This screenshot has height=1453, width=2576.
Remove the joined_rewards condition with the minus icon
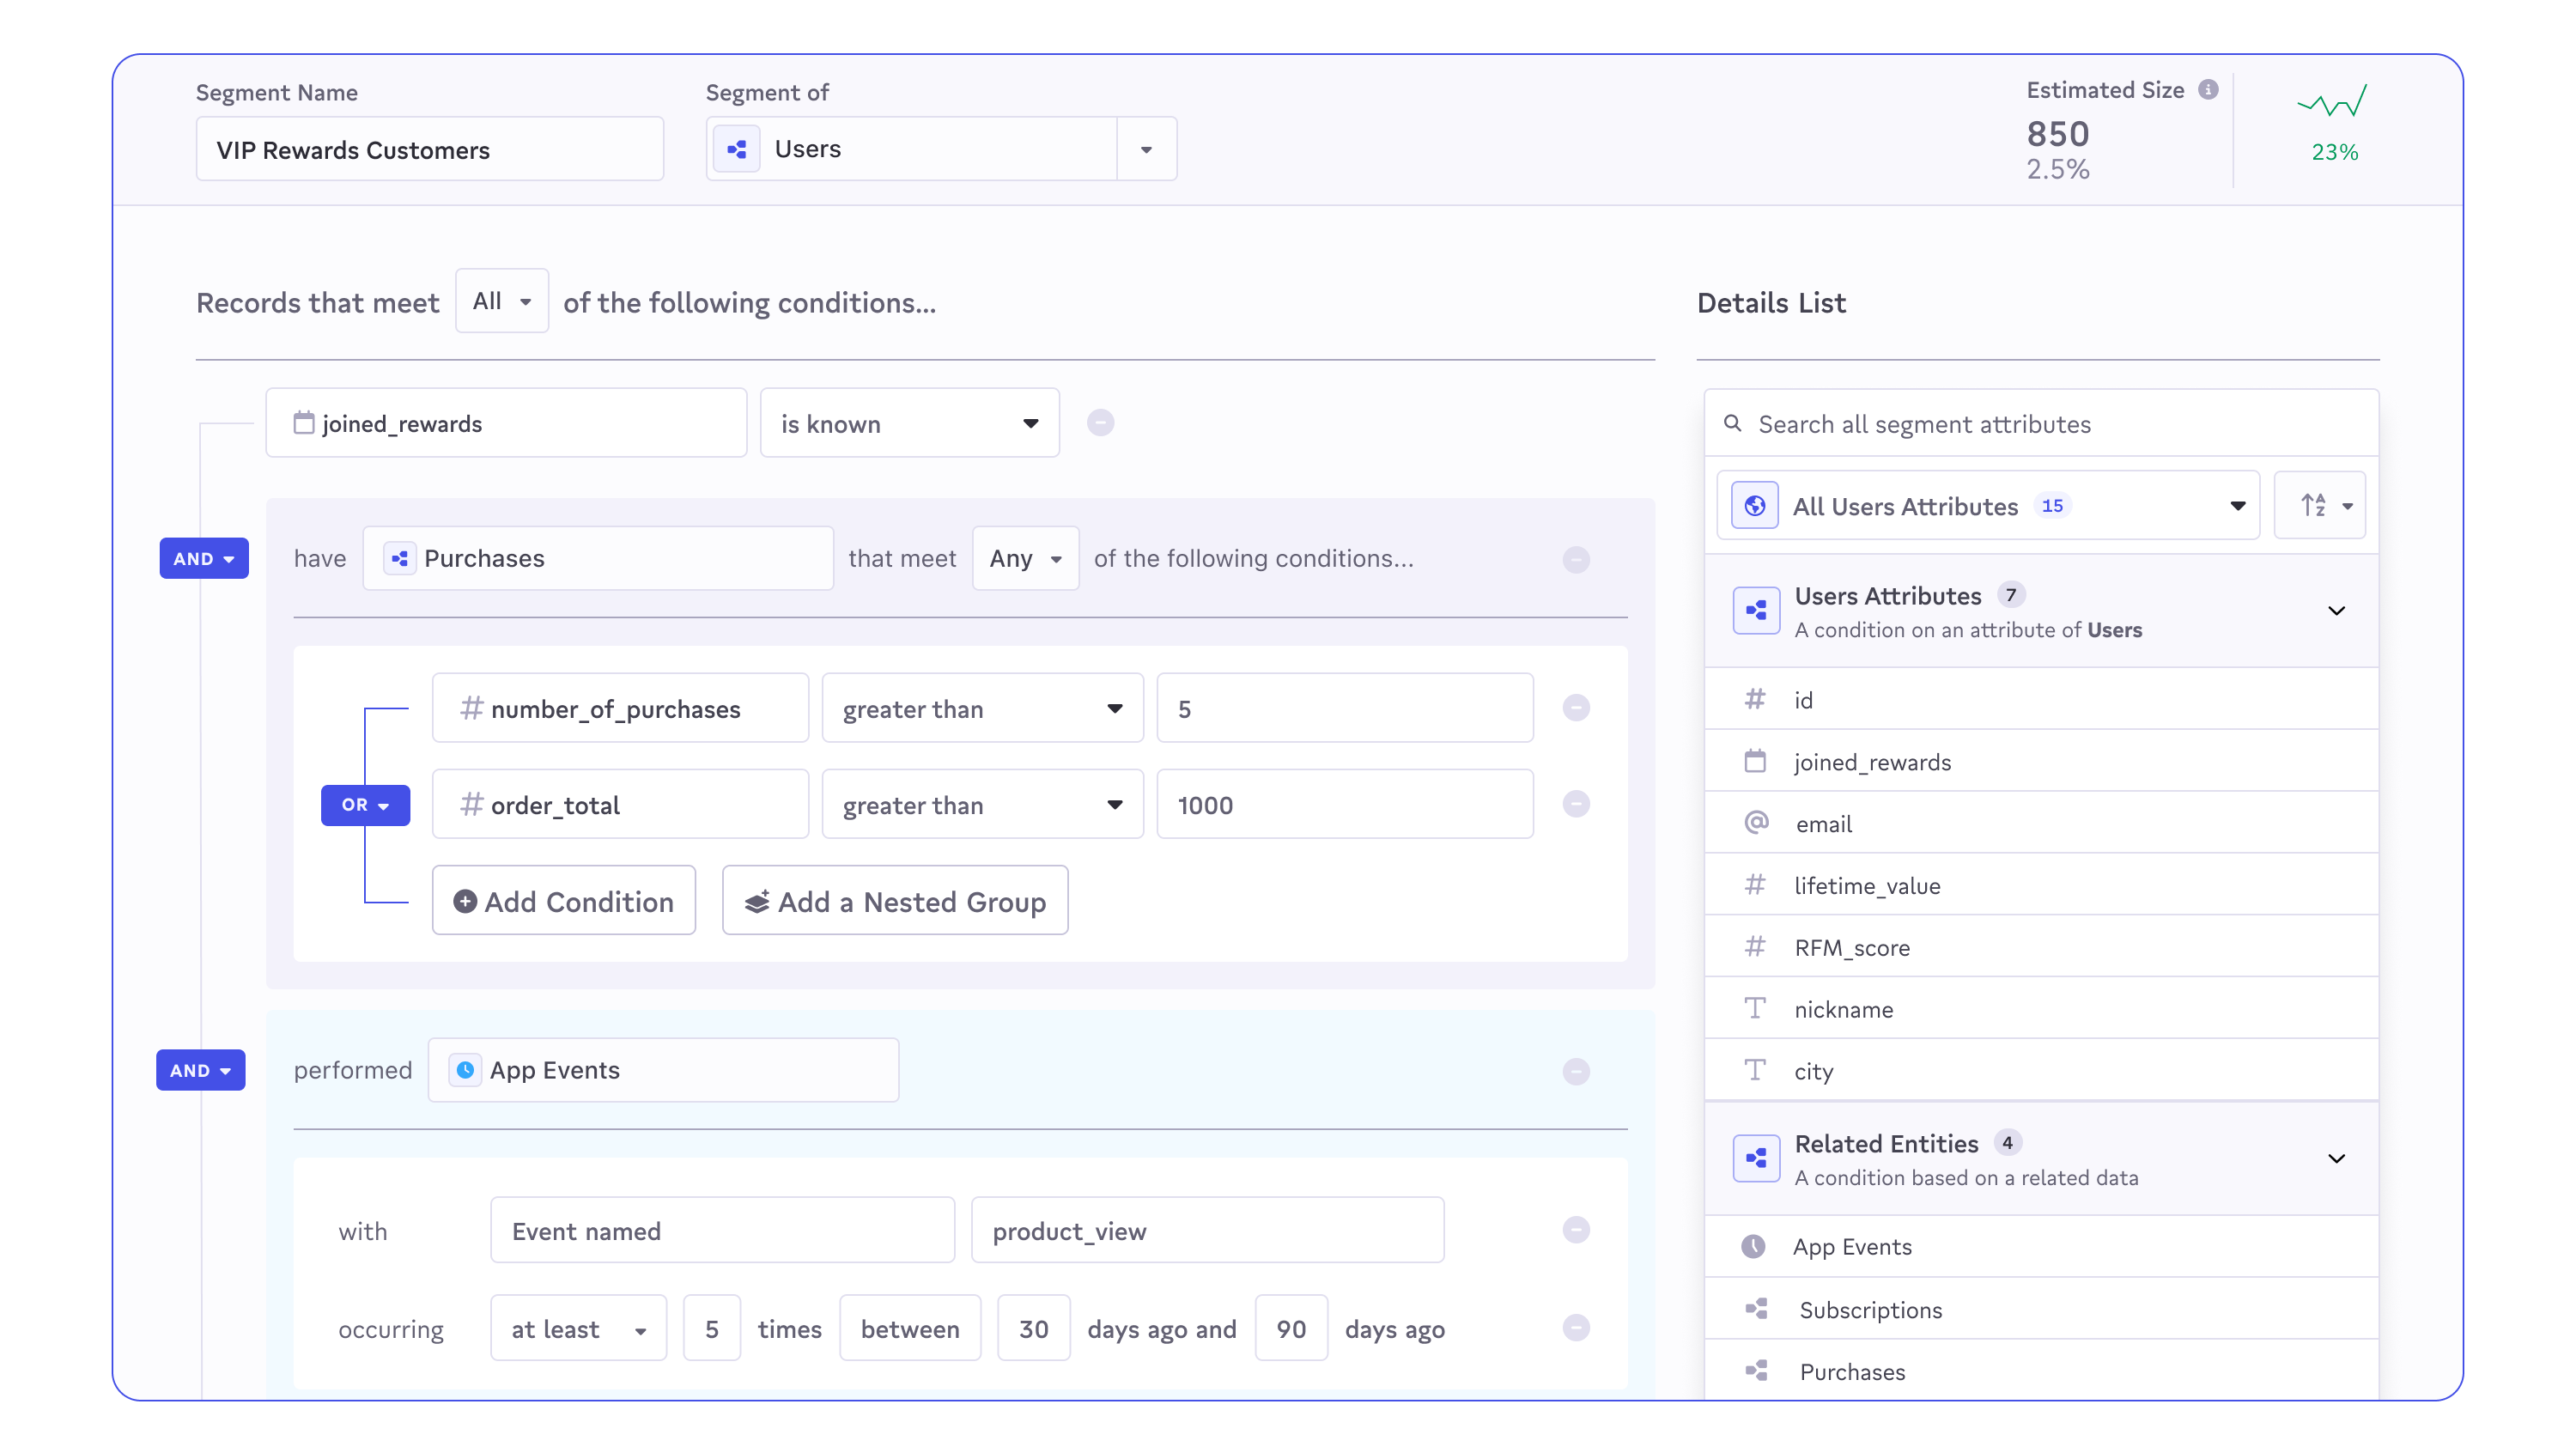(x=1100, y=423)
